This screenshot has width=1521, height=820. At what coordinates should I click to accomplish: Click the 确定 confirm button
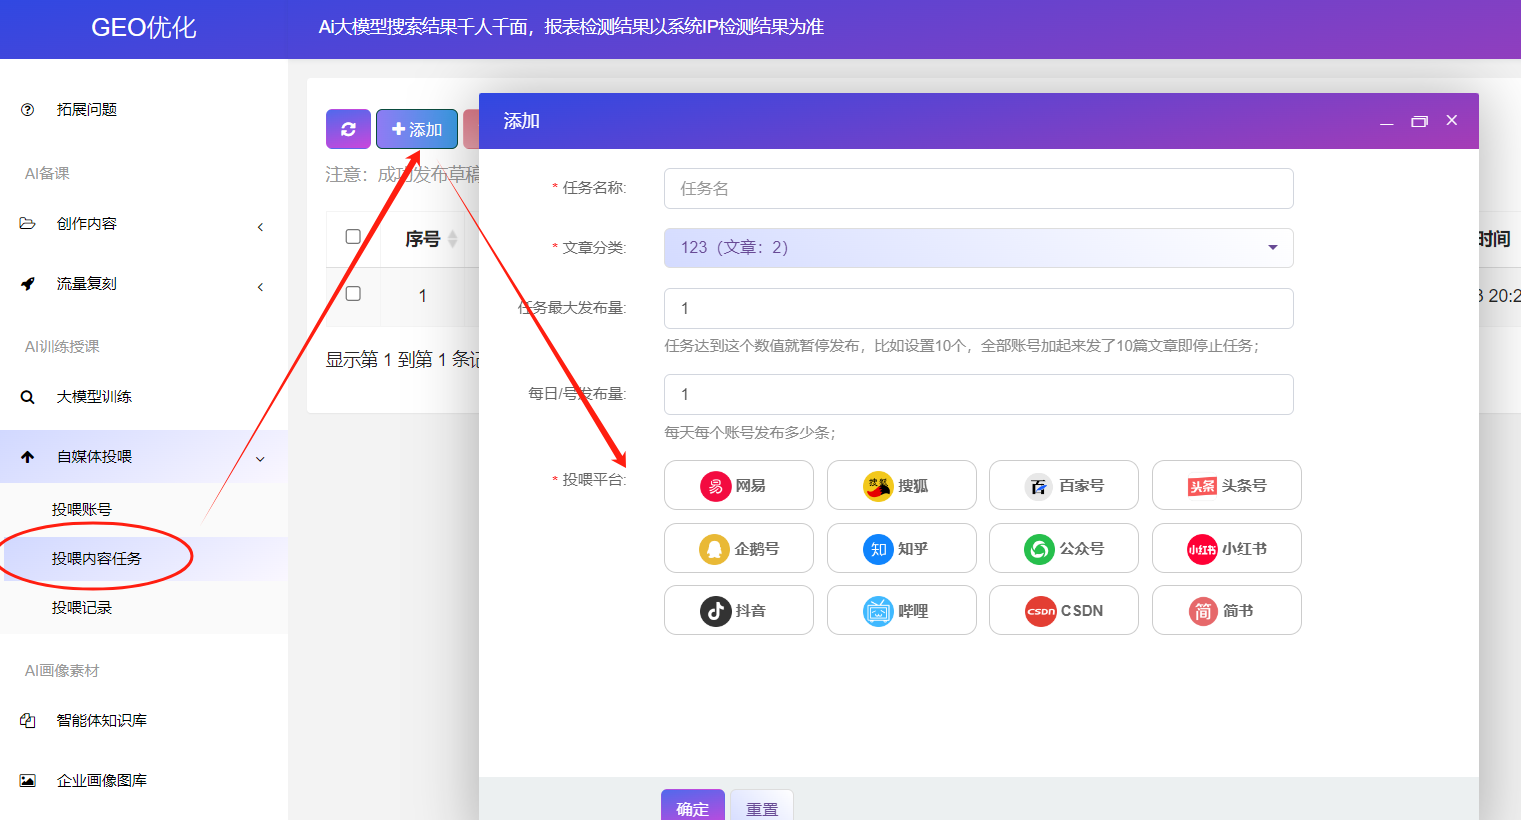692,805
